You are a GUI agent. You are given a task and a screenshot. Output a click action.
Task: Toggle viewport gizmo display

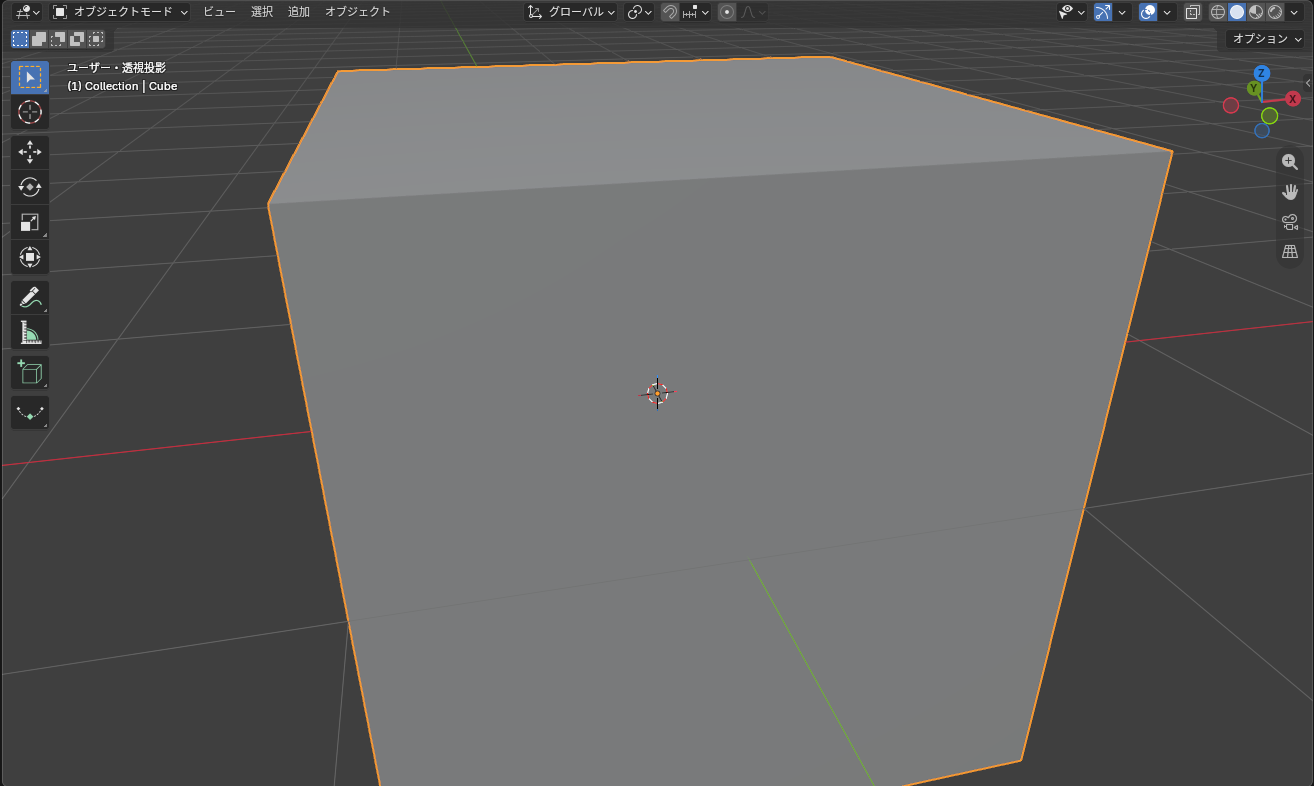[1103, 12]
